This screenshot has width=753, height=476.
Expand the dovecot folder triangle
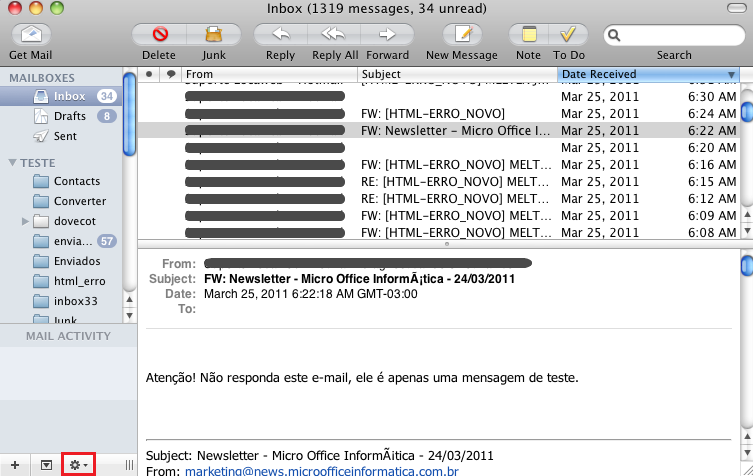(25, 221)
